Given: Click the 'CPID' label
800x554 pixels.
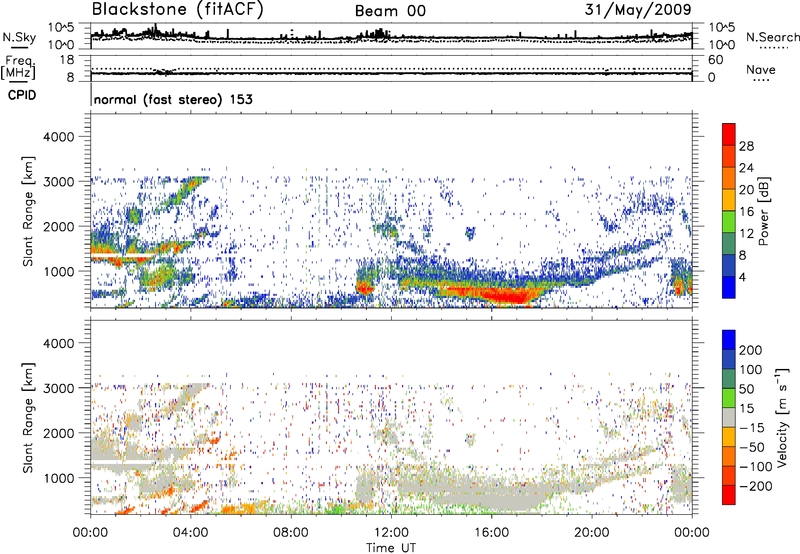Looking at the screenshot, I should (22, 95).
